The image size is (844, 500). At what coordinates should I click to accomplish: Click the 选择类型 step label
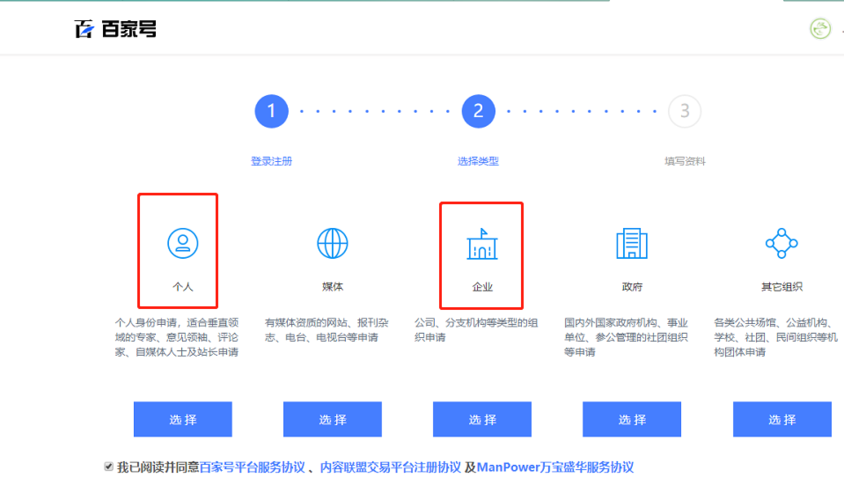pos(478,161)
